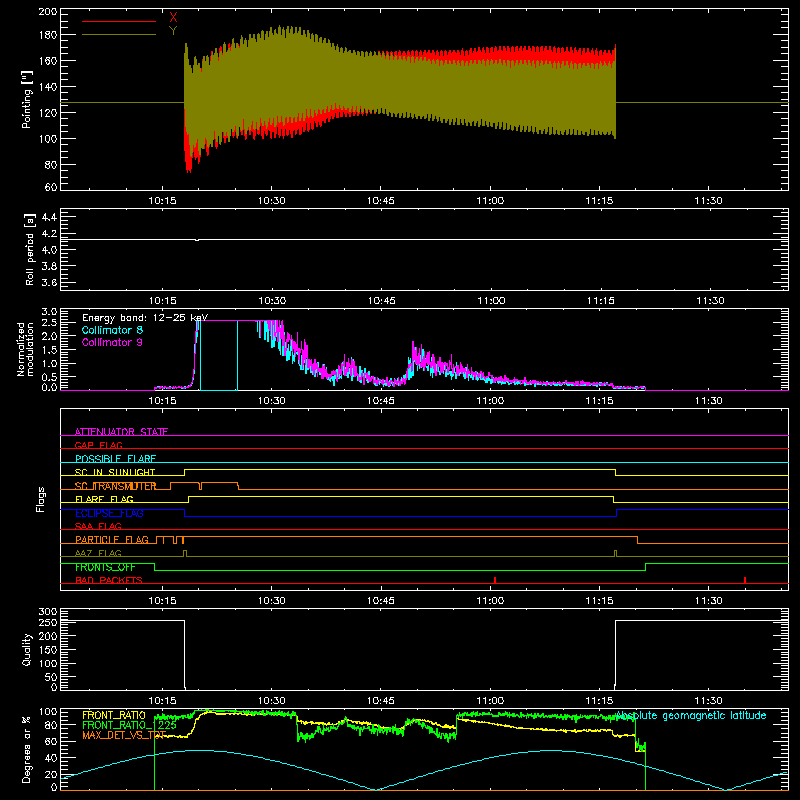This screenshot has height=800, width=800.
Task: Click the SAA_FLAG label
Action: pyautogui.click(x=98, y=526)
